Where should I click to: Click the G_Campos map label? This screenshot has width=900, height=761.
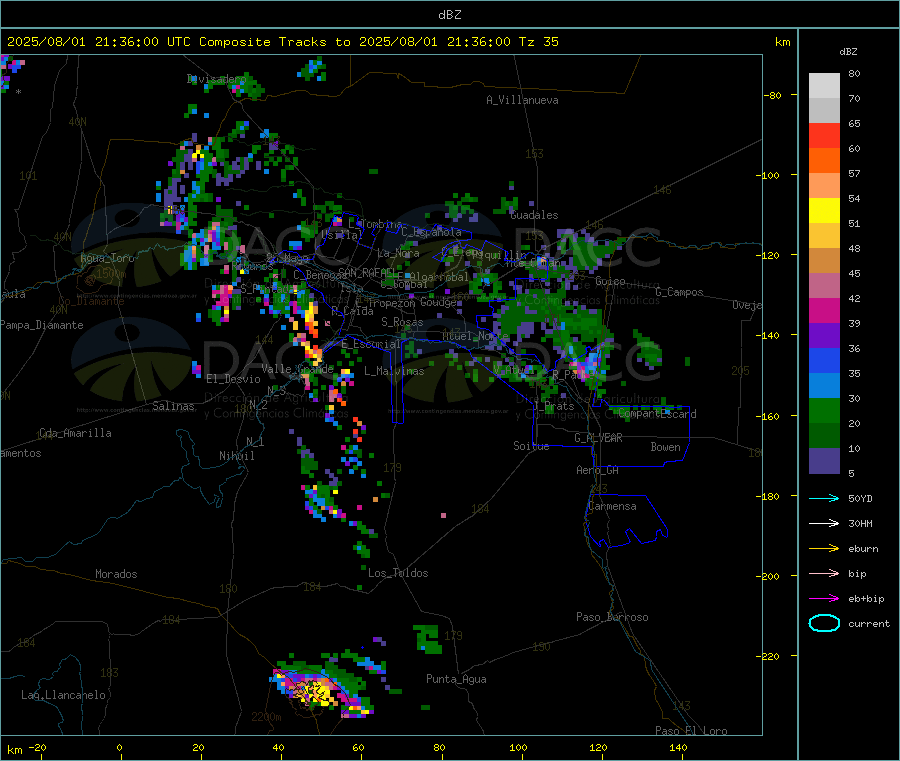tap(679, 292)
